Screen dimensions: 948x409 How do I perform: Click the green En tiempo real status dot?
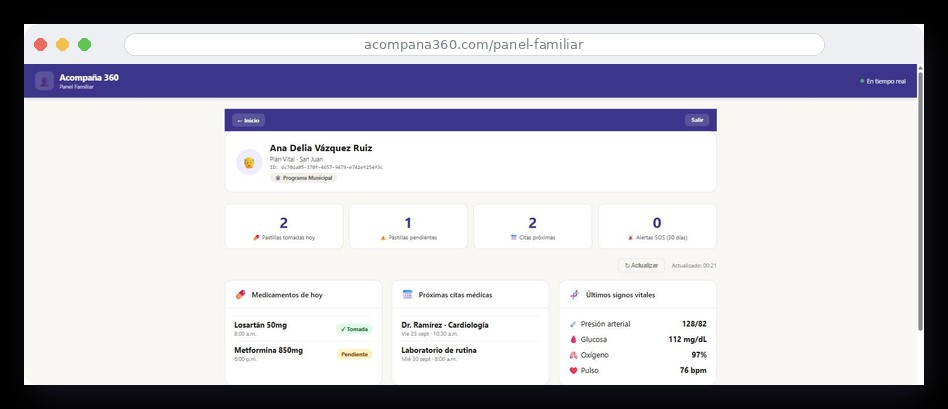point(862,81)
